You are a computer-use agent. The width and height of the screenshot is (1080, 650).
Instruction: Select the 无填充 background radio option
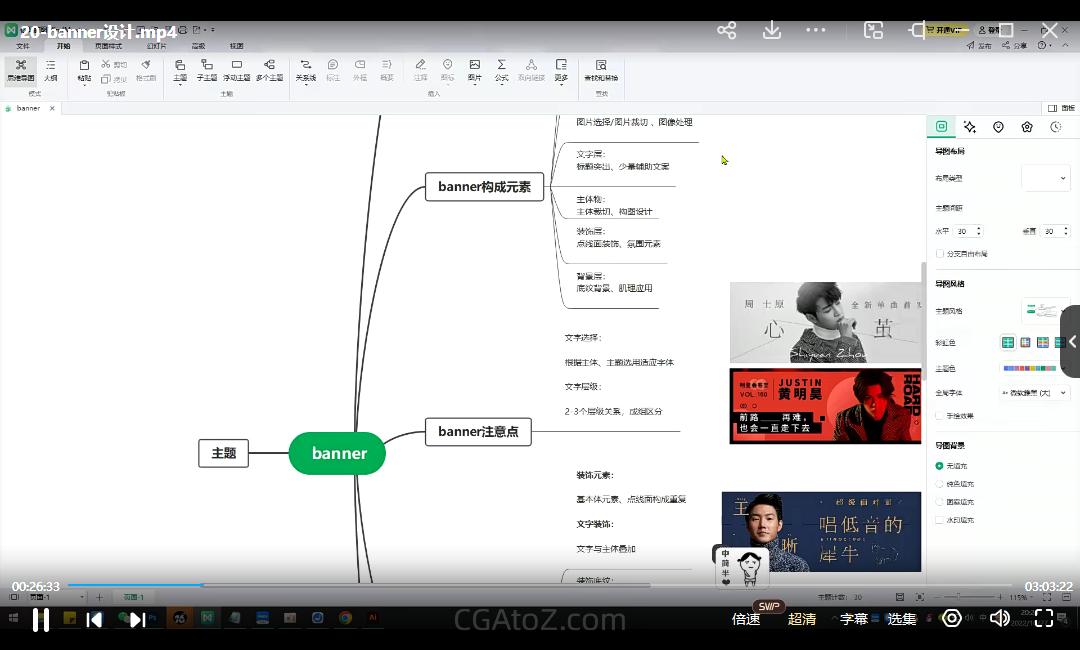(940, 466)
